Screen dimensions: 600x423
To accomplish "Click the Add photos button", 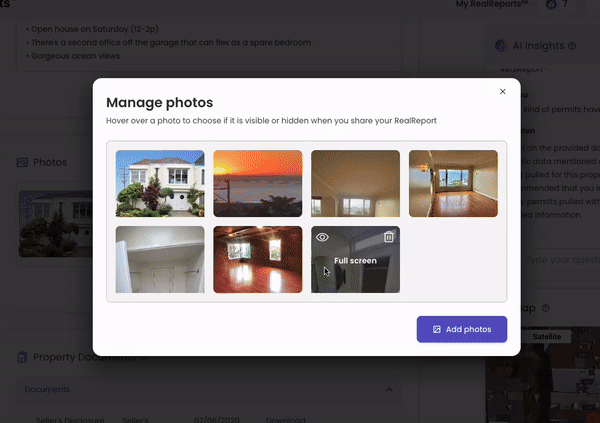I will pos(462,329).
